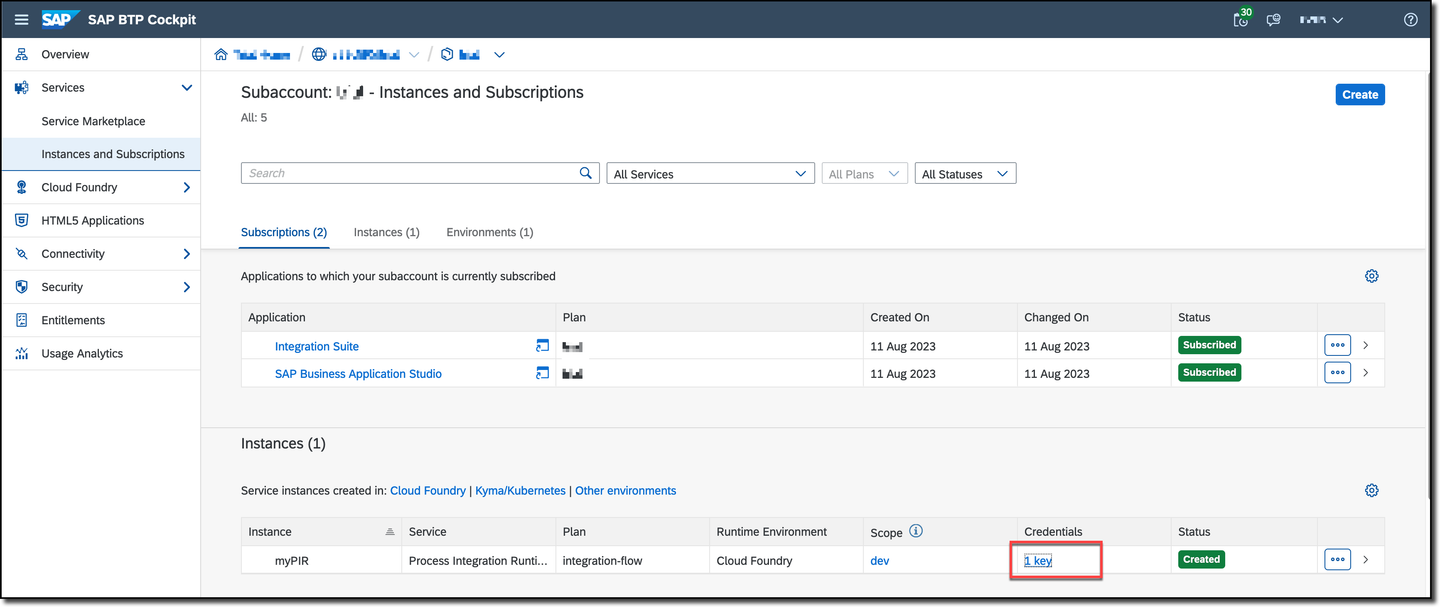The height and width of the screenshot is (607, 1440).
Task: Expand the Security menu chevron
Action: pyautogui.click(x=186, y=287)
